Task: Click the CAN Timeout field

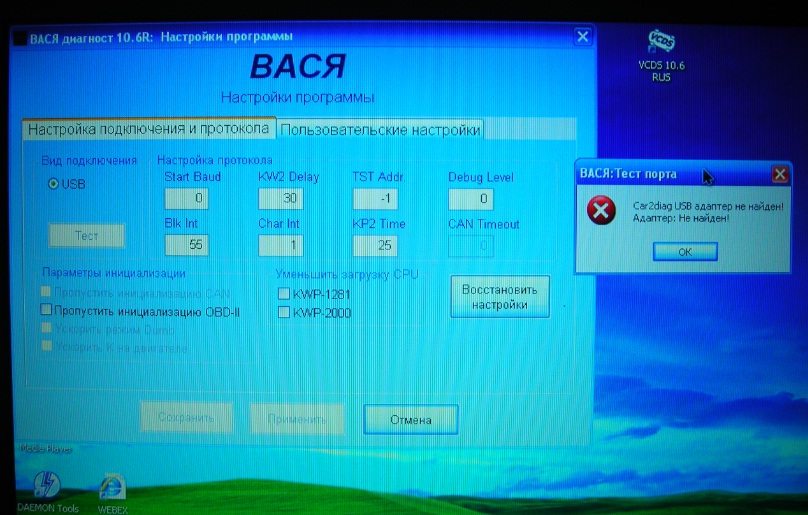Action: (470, 246)
